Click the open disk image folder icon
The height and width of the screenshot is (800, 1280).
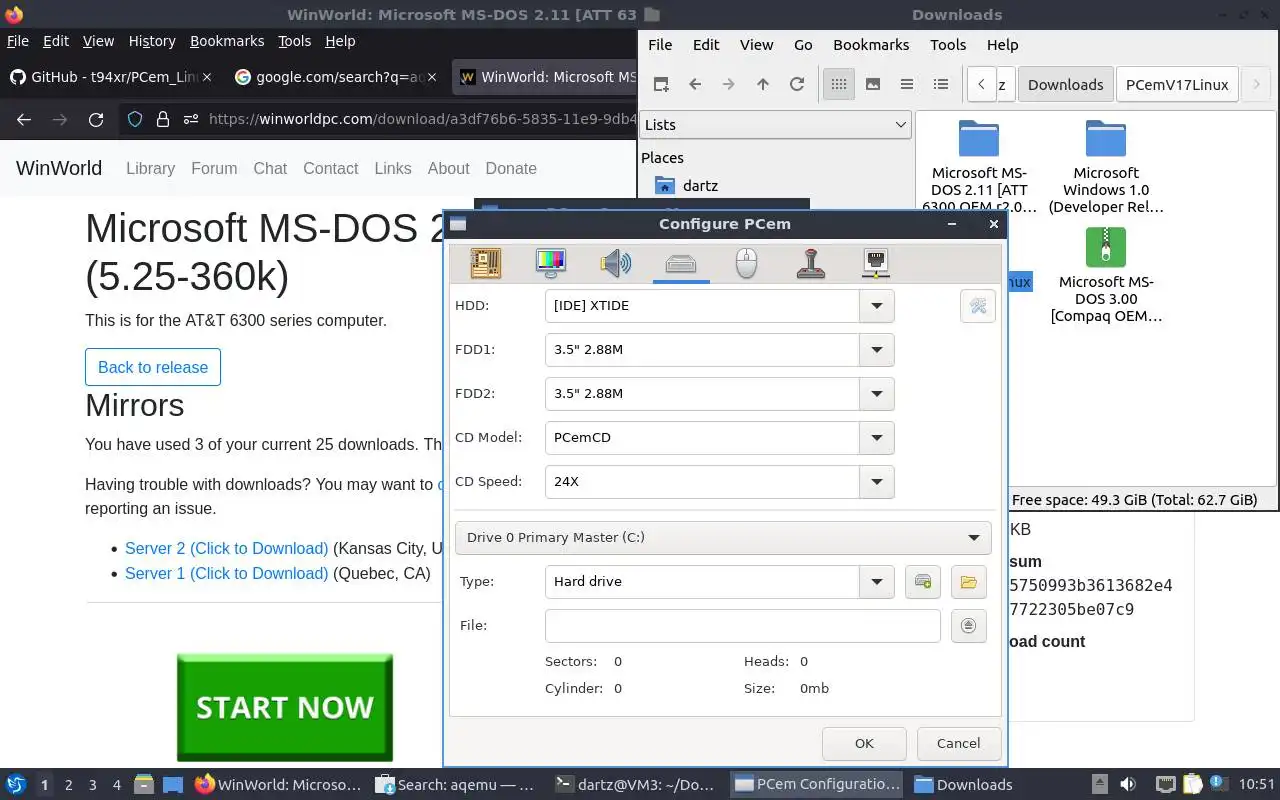pos(968,582)
